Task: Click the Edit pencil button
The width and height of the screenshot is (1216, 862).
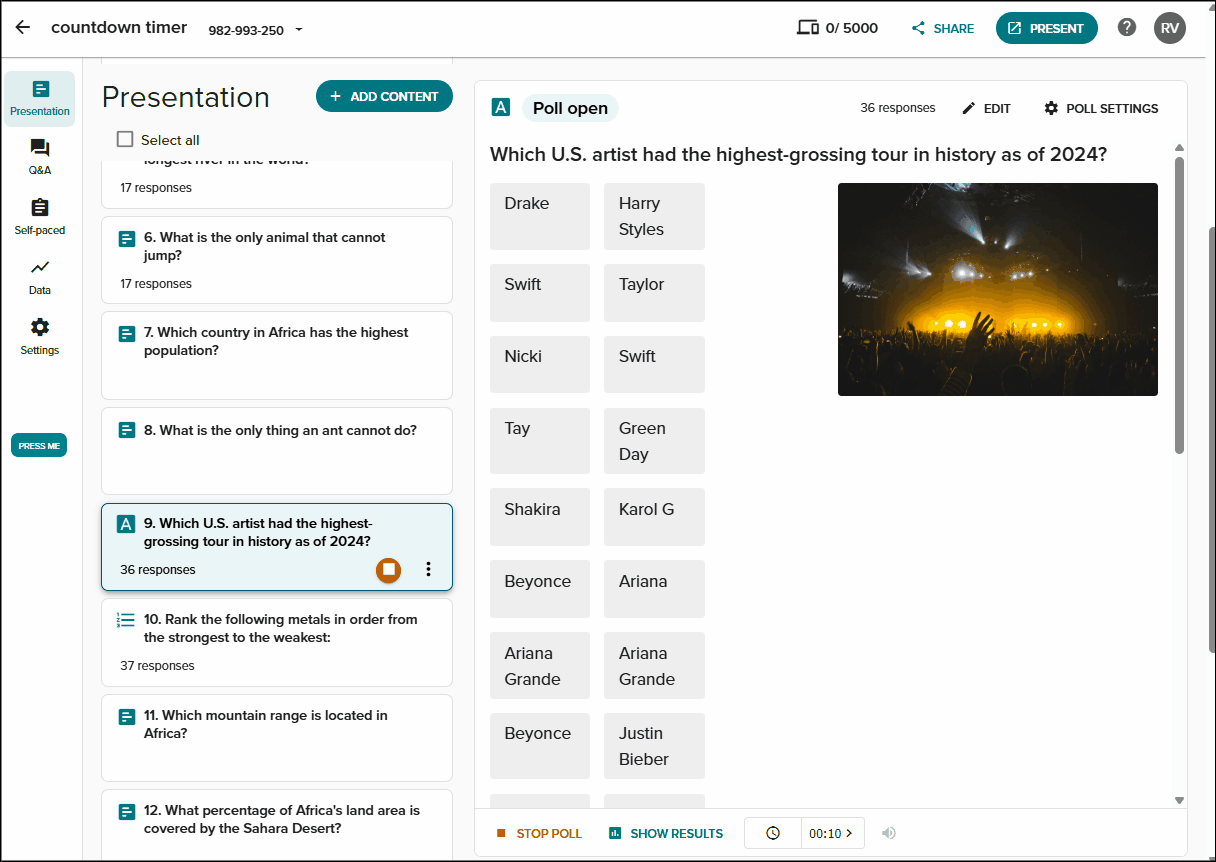Action: [x=987, y=108]
